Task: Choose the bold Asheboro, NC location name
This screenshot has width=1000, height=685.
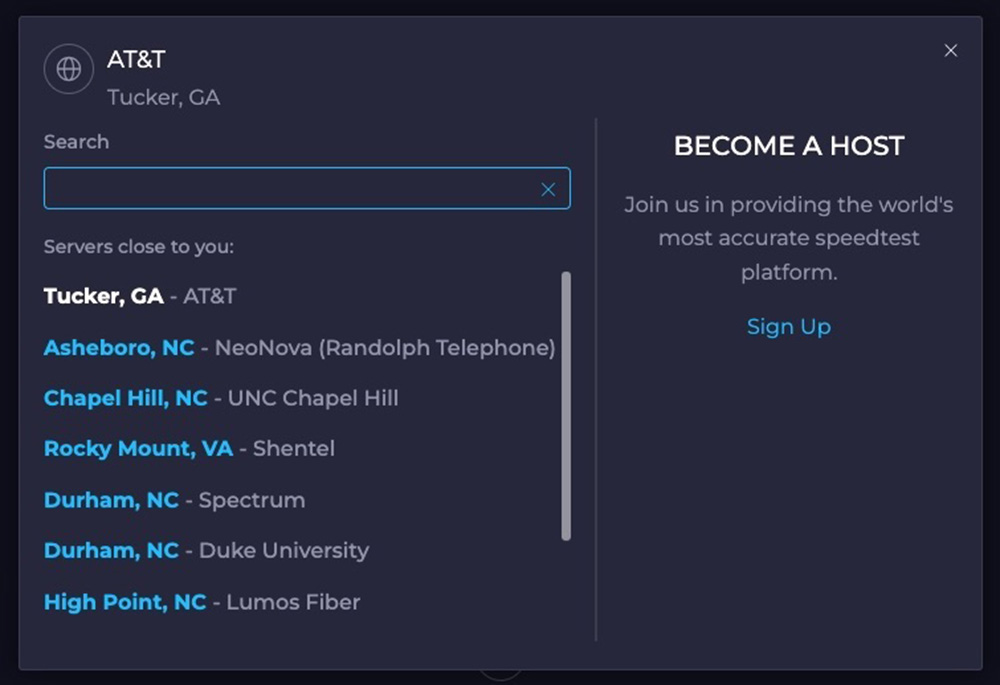Action: [x=119, y=348]
